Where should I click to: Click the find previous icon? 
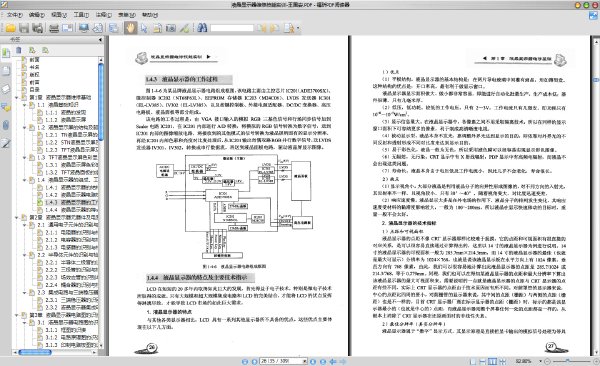coord(262,28)
